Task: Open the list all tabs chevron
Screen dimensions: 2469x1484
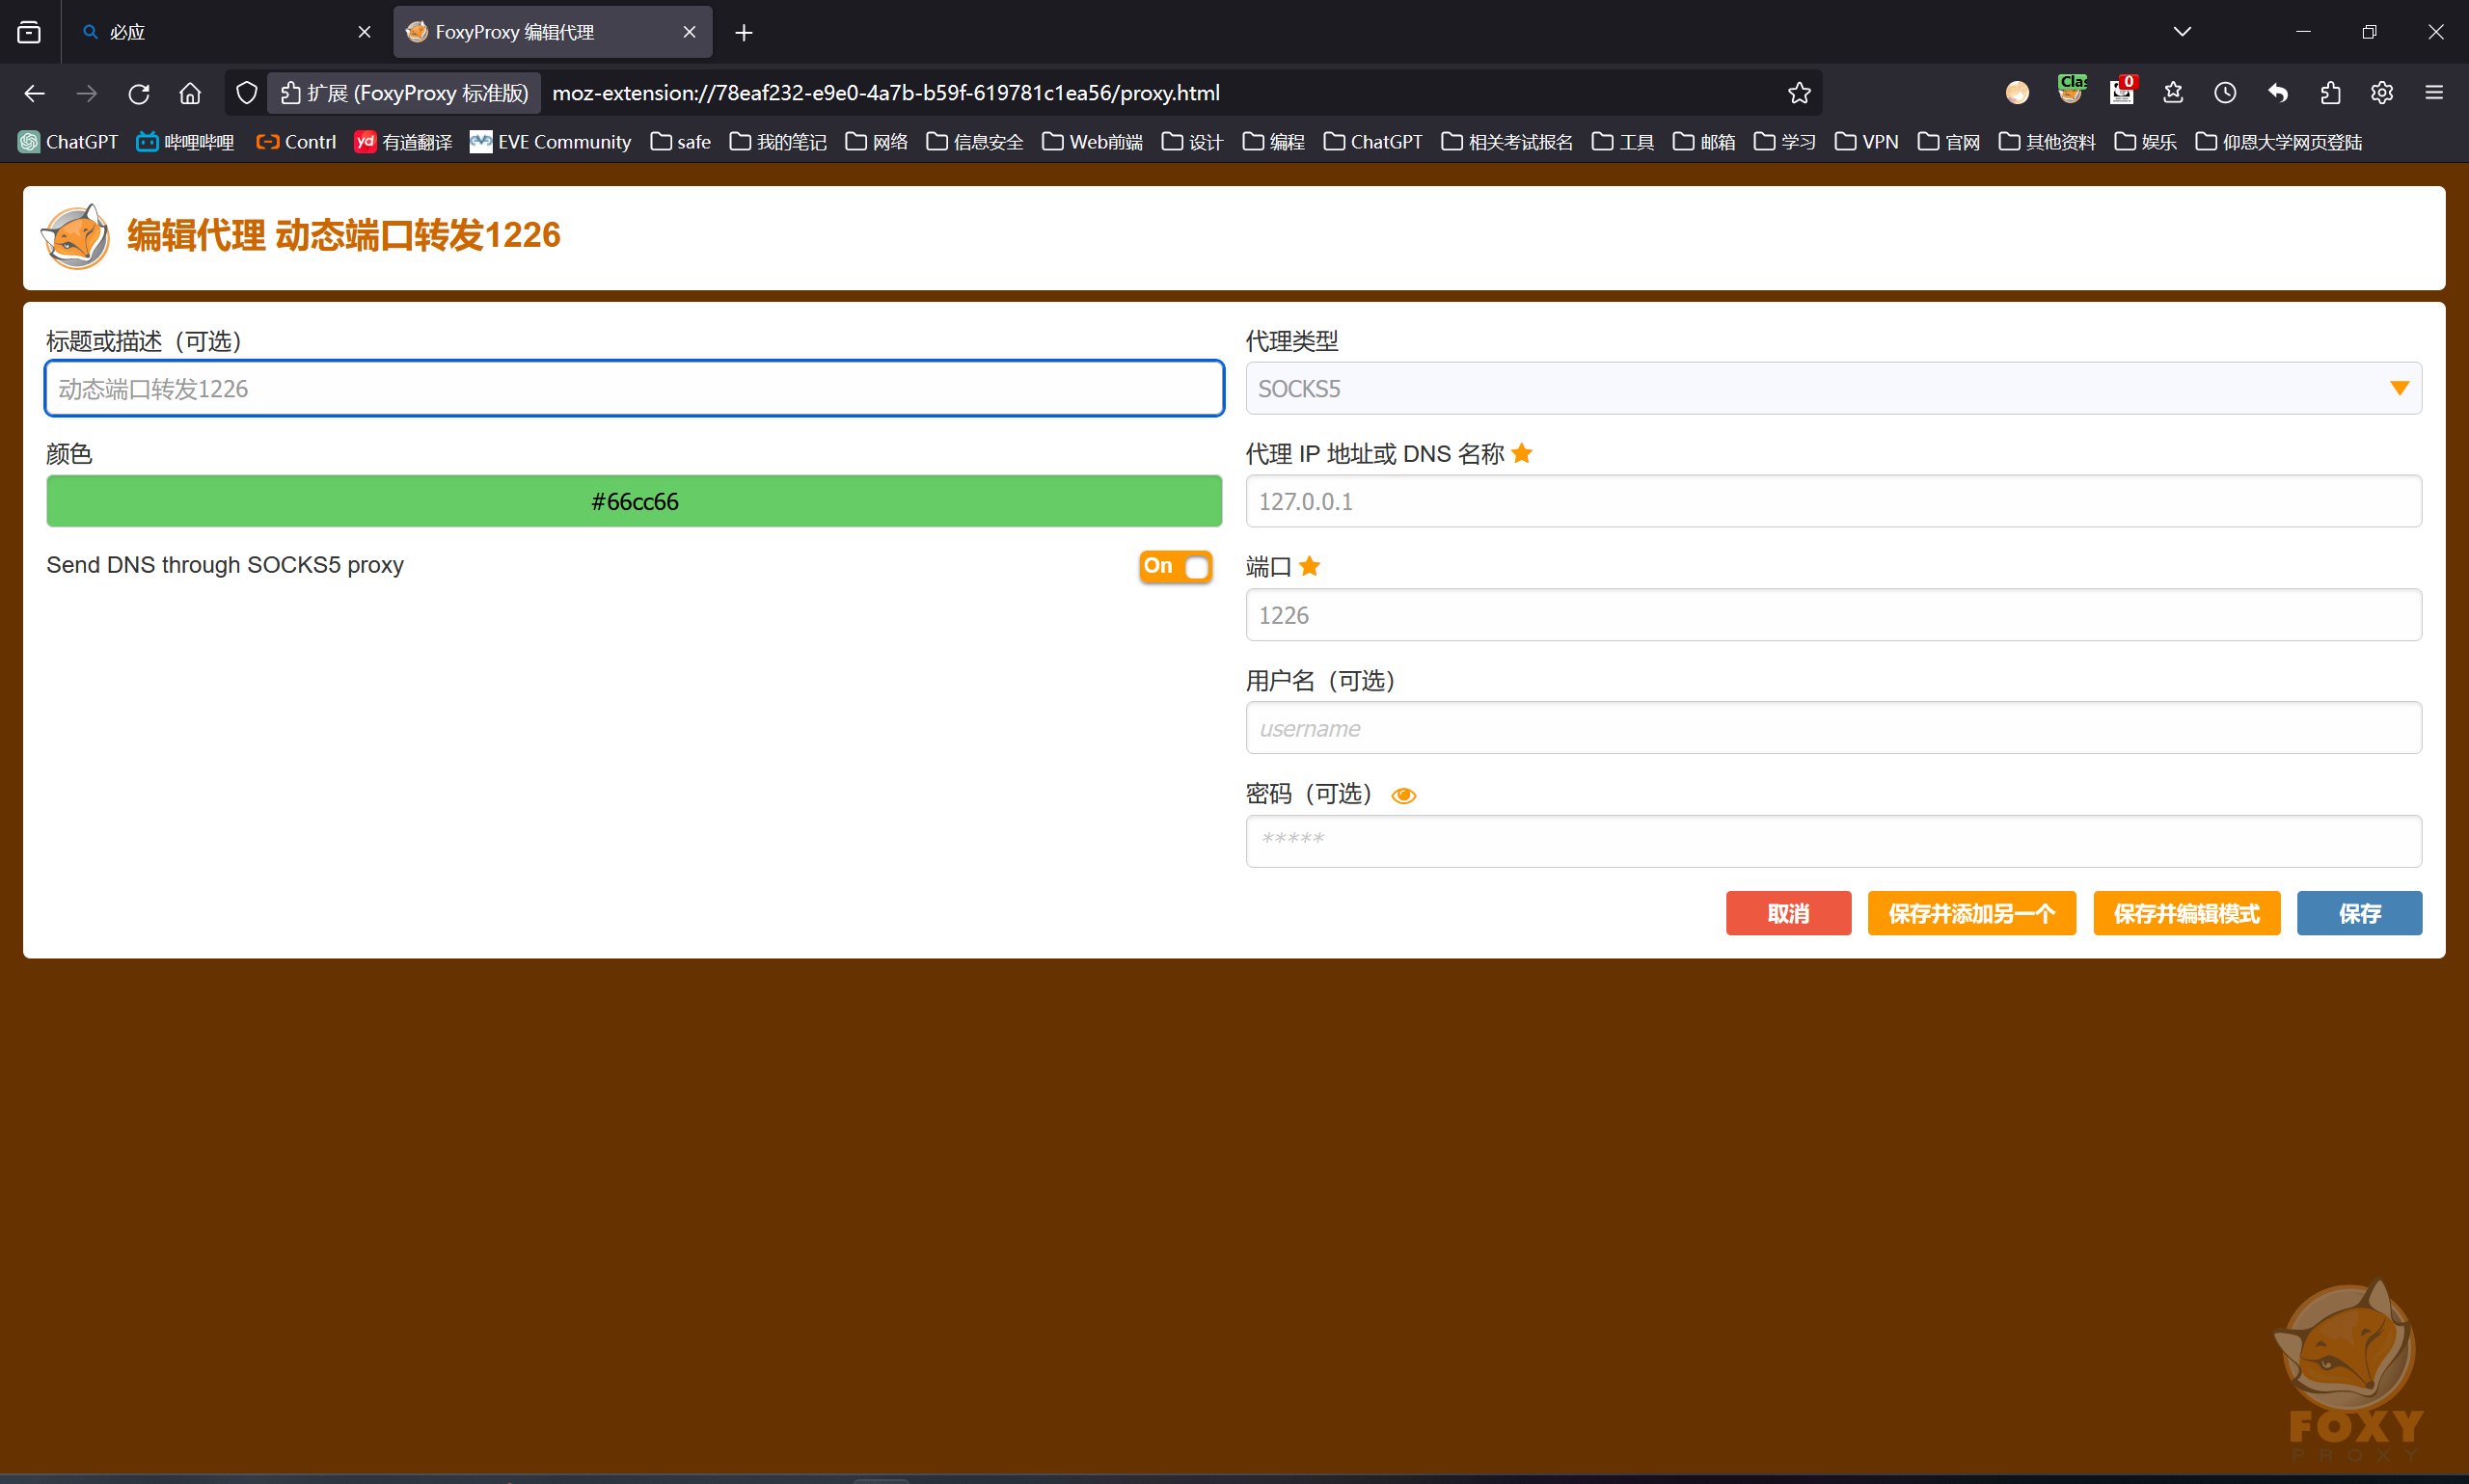Action: tap(2182, 32)
